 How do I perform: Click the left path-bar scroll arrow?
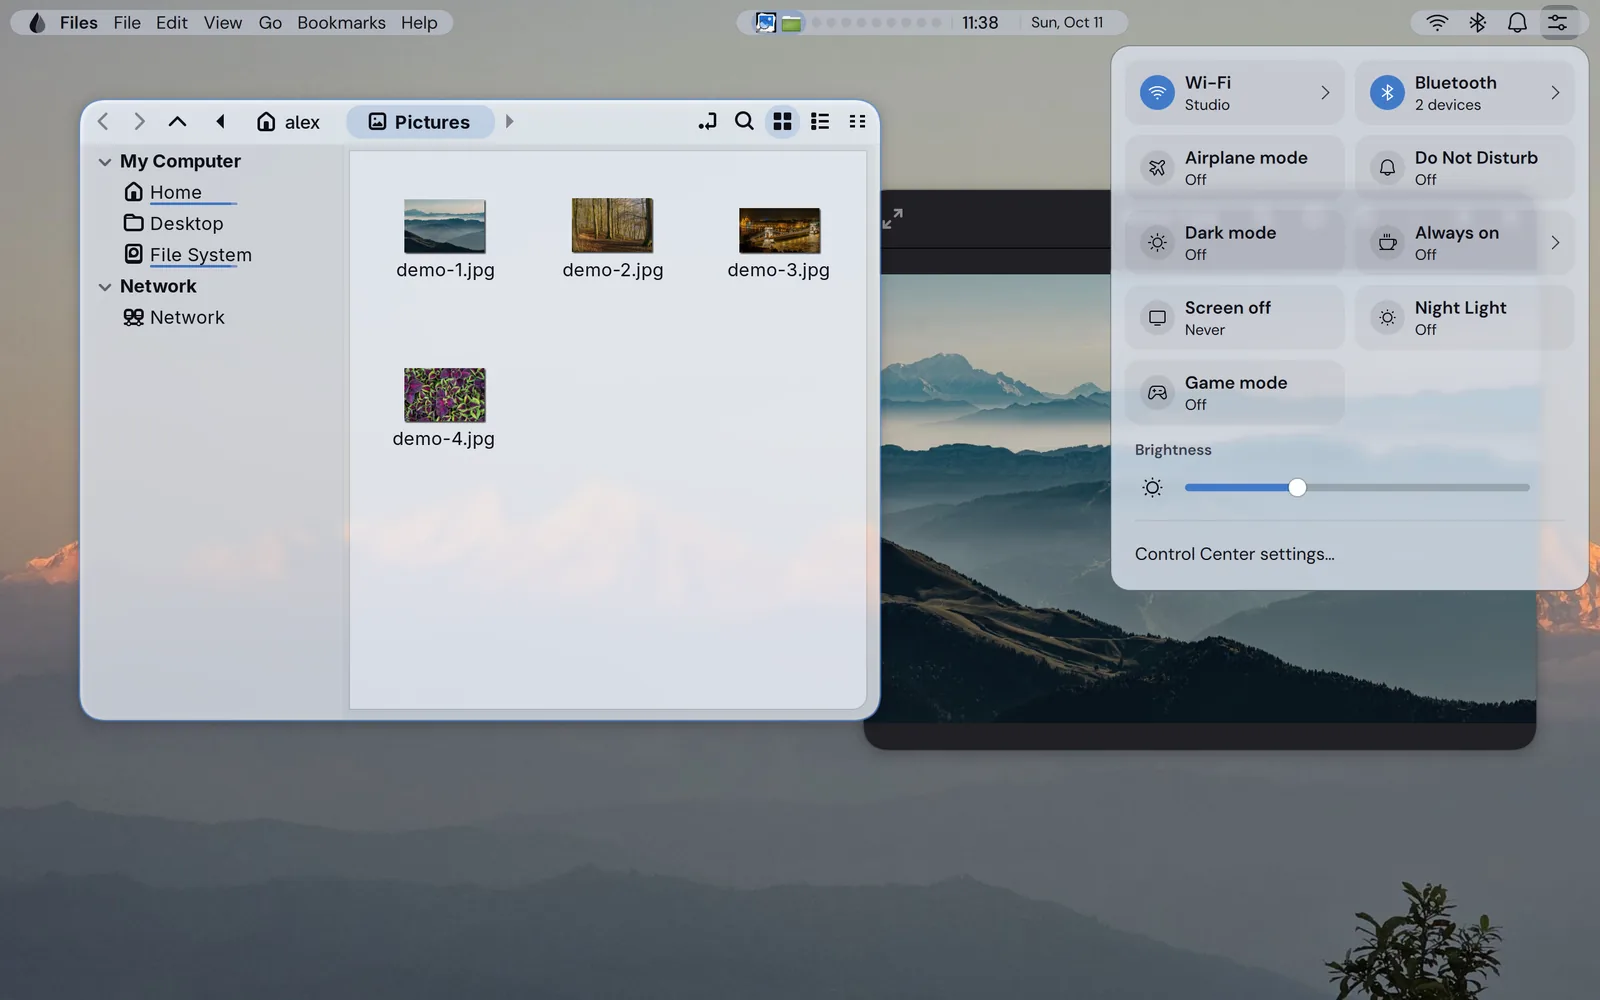(220, 122)
